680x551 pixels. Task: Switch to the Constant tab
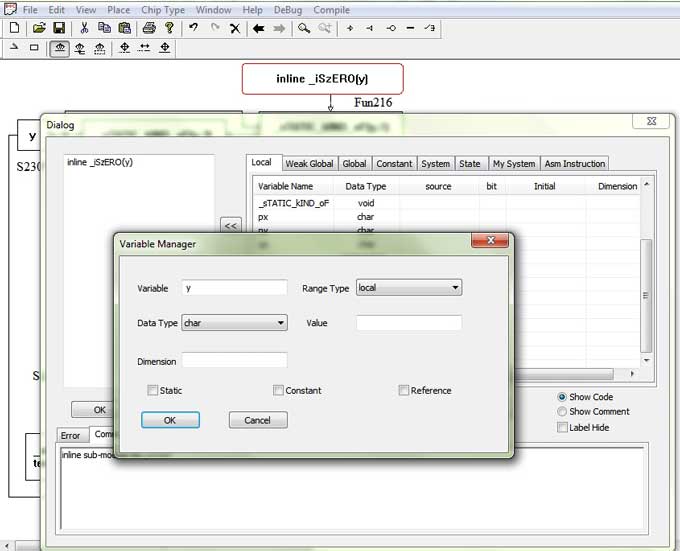(x=394, y=163)
